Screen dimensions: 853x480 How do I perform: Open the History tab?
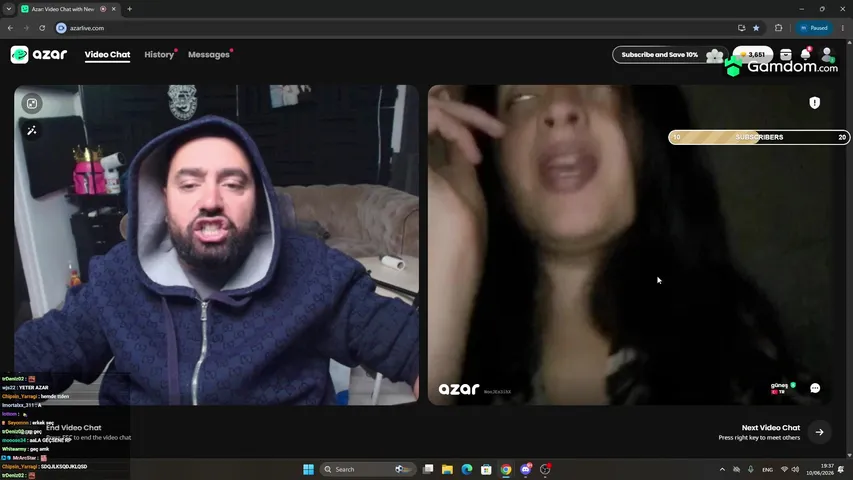tap(159, 54)
